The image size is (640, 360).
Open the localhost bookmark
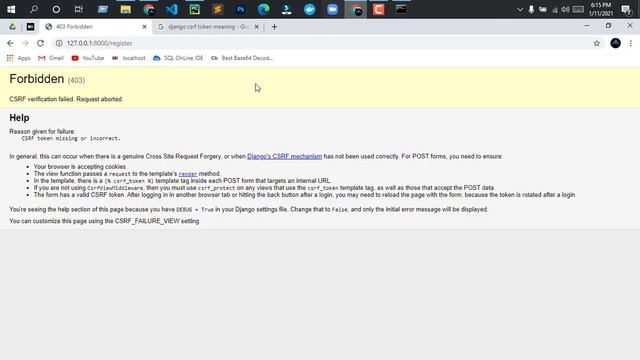129,58
